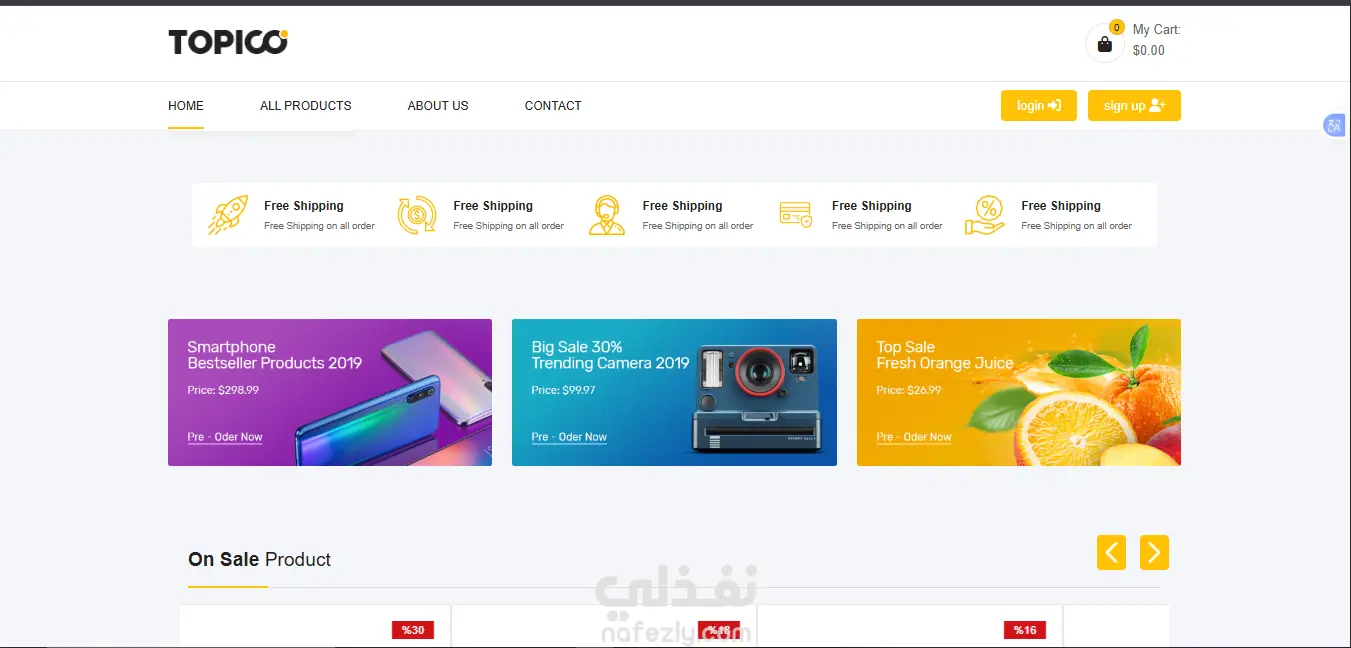
Task: Click Price: $298.99 on Smartphone banner
Action: pyautogui.click(x=223, y=390)
